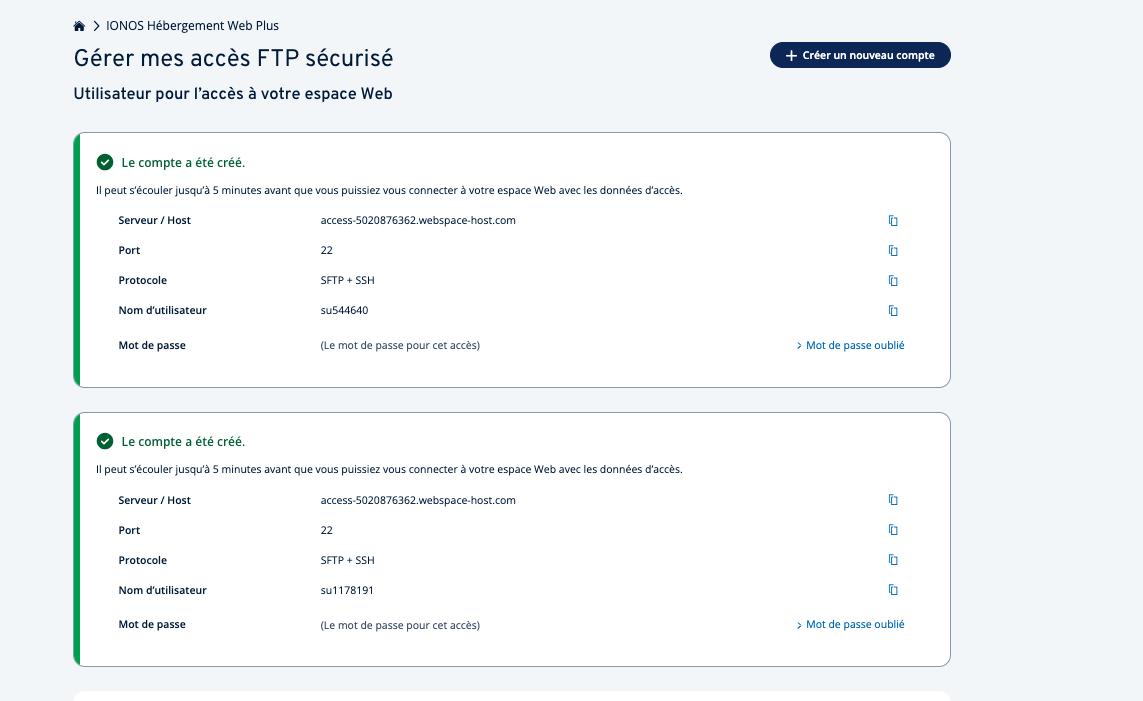
Task: Copy server host for user su544640
Action: pyautogui.click(x=893, y=221)
